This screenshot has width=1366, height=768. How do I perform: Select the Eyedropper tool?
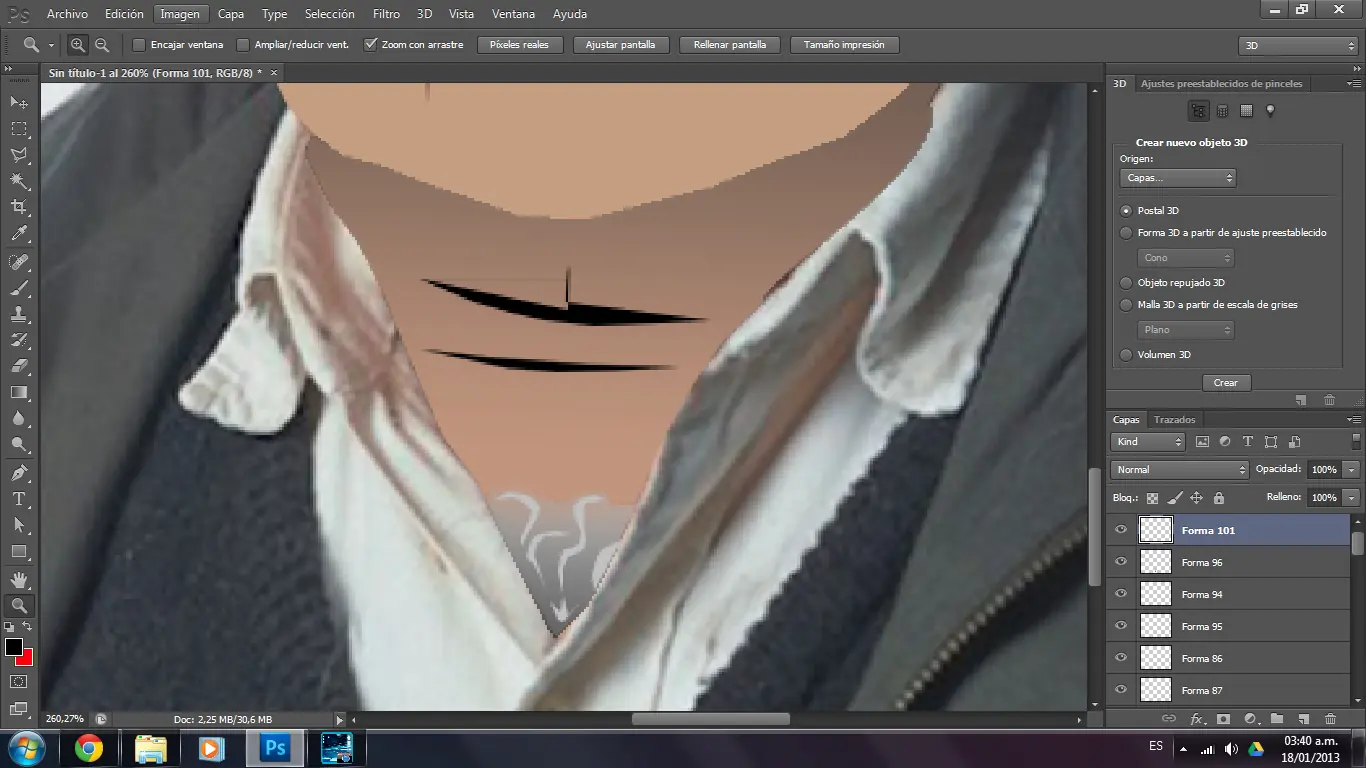tap(19, 234)
